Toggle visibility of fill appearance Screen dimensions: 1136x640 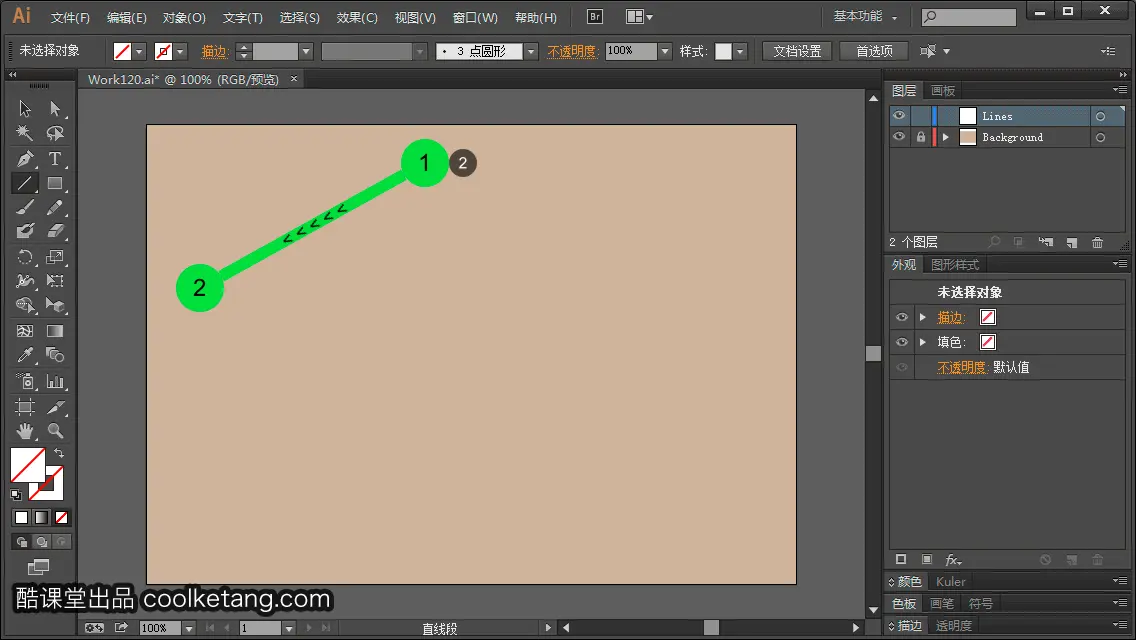click(x=902, y=342)
